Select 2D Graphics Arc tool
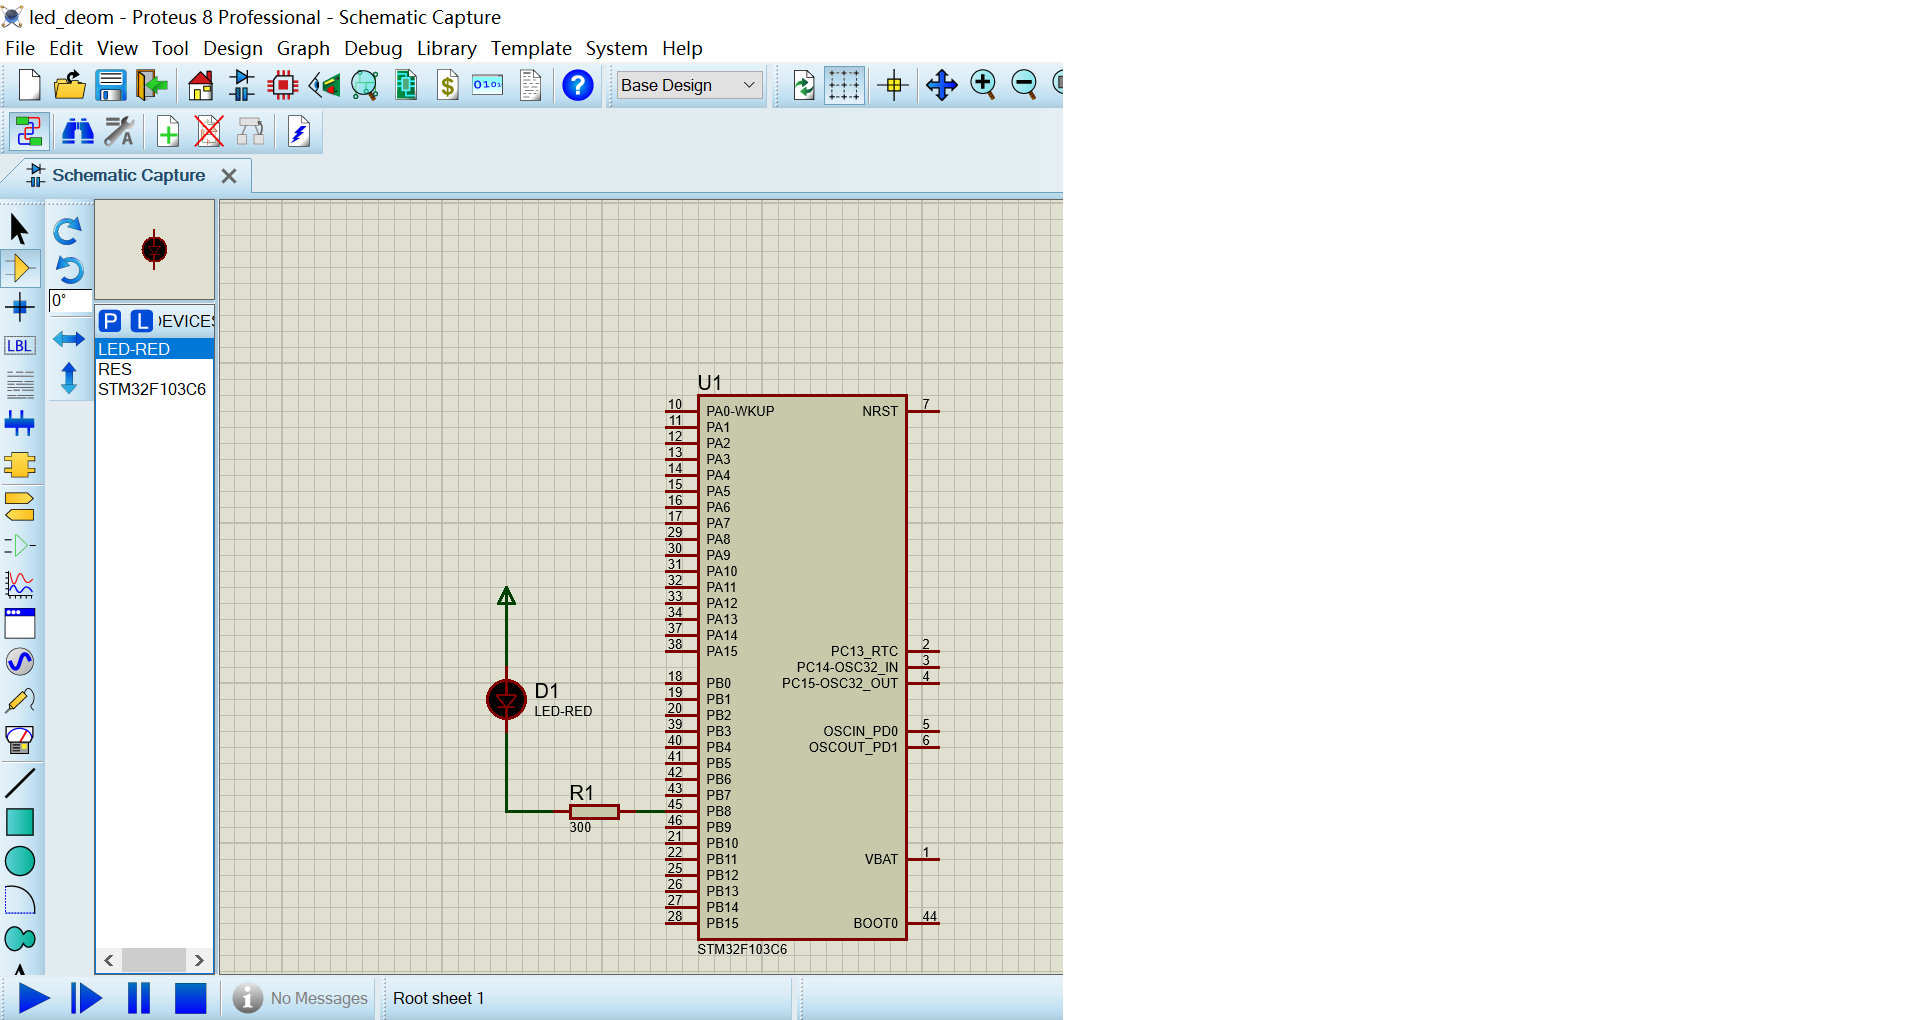 (x=19, y=900)
